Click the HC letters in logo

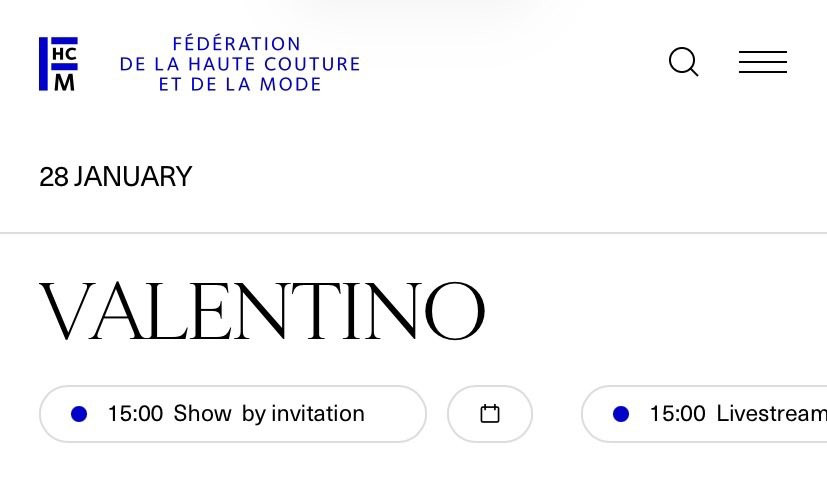65,53
